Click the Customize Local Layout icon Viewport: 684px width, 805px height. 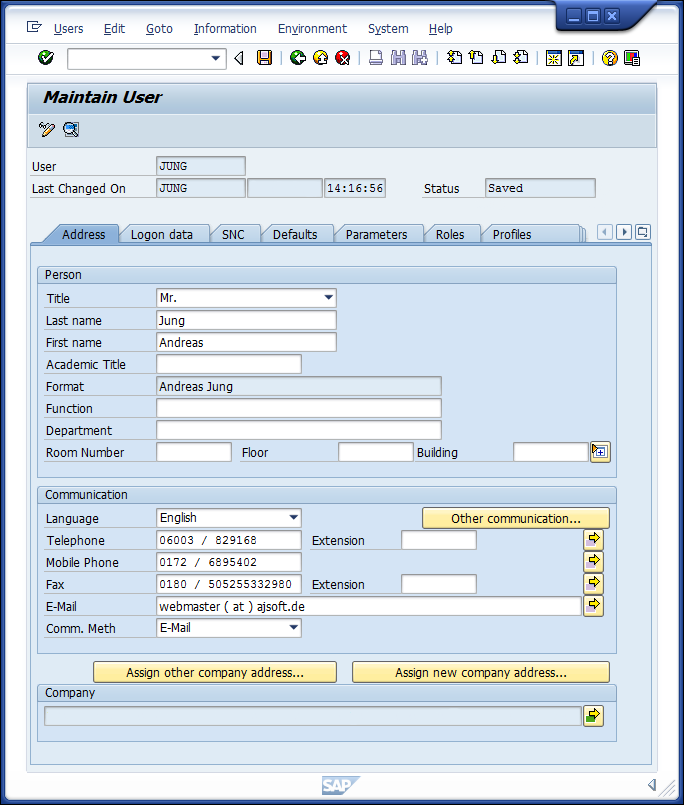pos(632,58)
